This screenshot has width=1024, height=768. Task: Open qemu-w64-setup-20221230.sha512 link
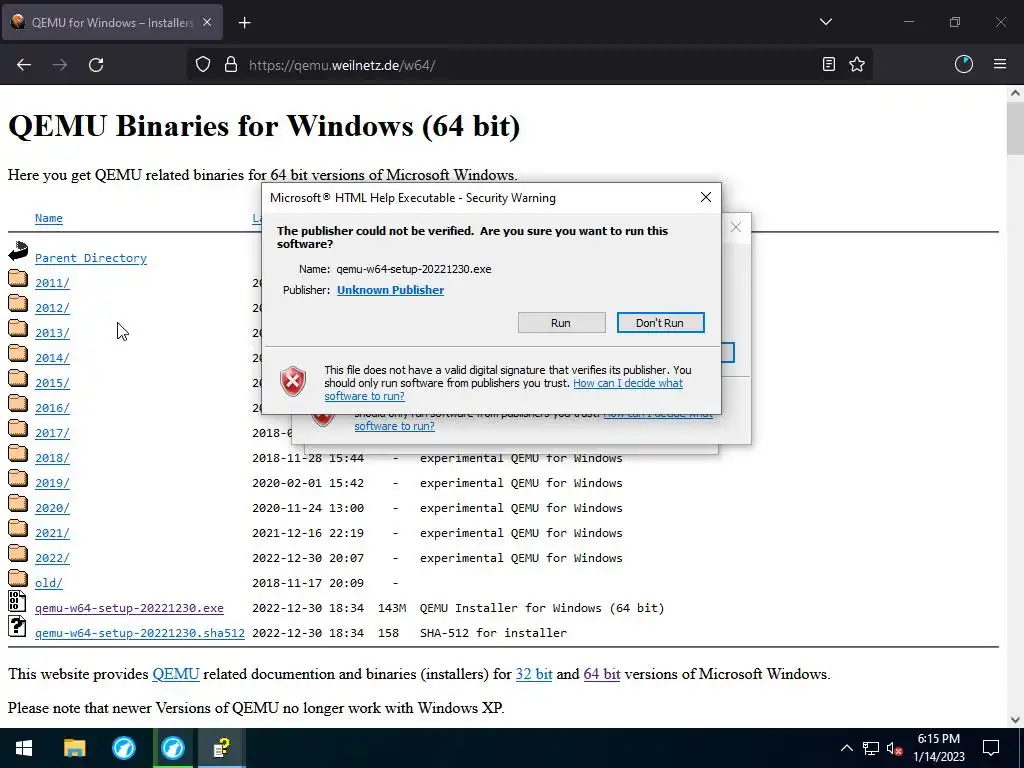140,633
